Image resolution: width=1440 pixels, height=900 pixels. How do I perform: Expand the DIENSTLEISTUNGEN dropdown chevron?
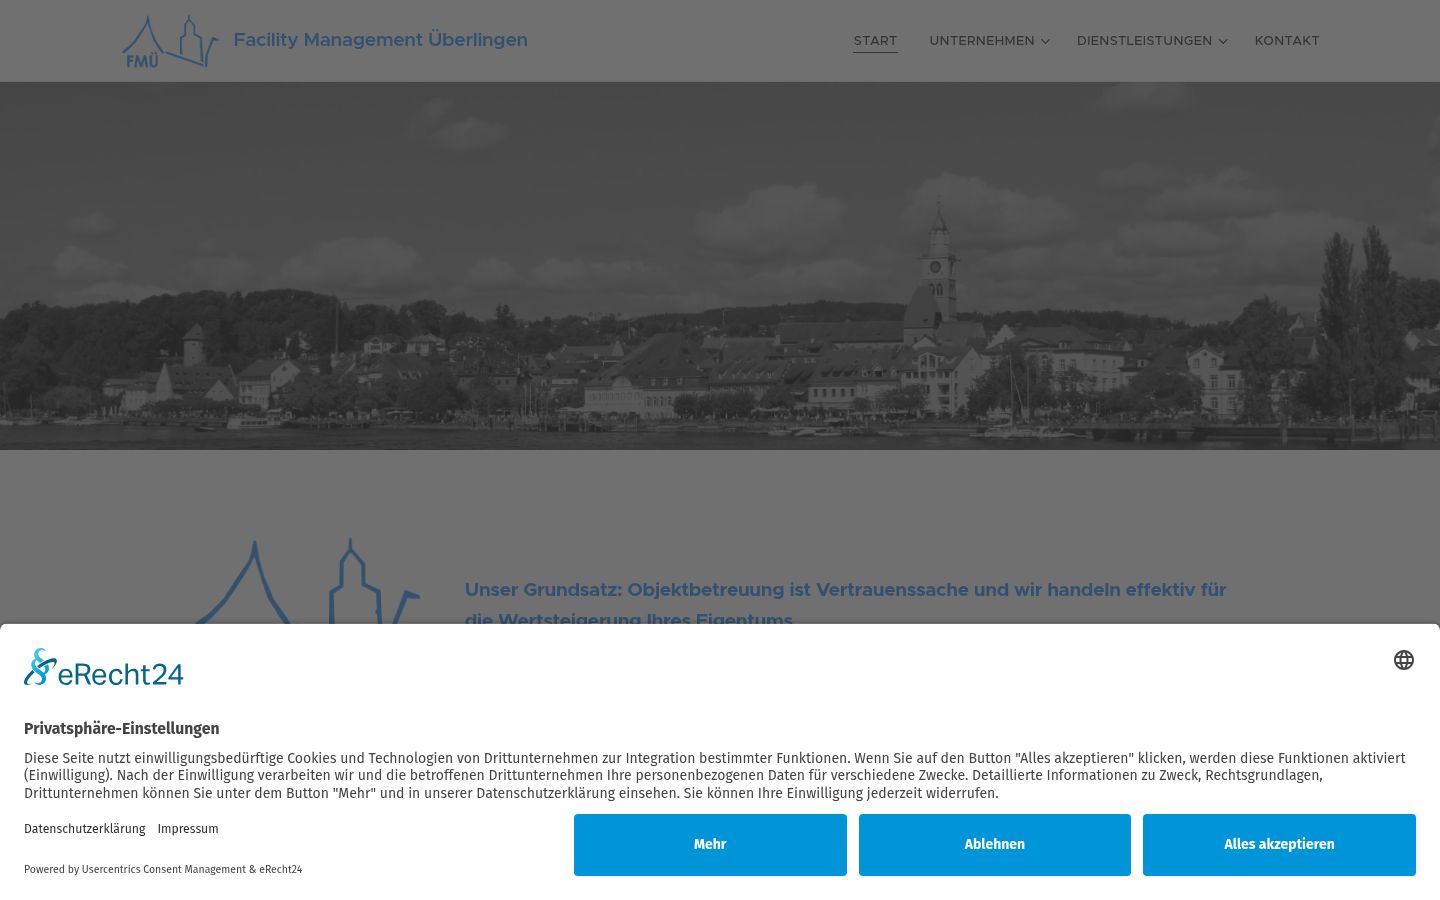coord(1223,42)
